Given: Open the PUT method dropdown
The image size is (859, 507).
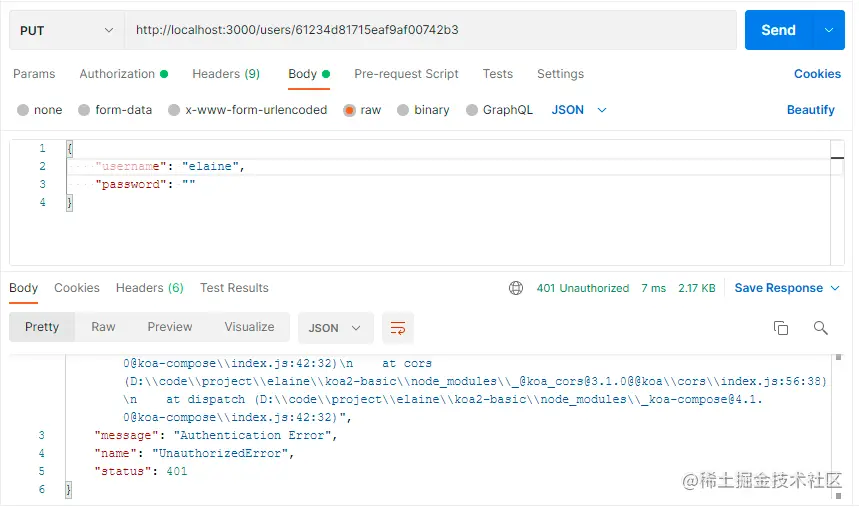Looking at the screenshot, I should point(67,30).
